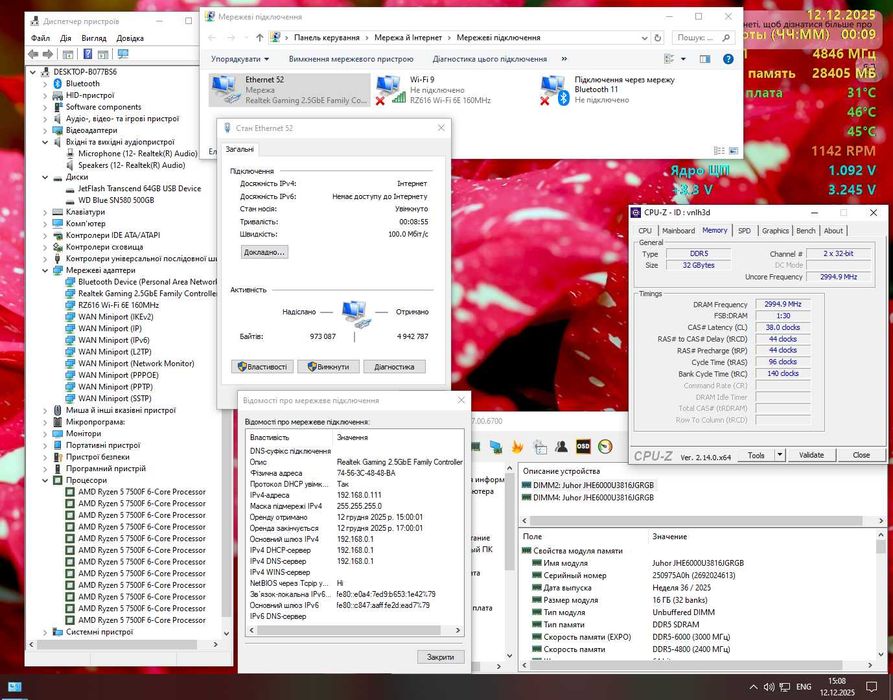Screen dimensions: 893x700
Task: Click the refresh icon beside the address bar
Action: (x=658, y=38)
